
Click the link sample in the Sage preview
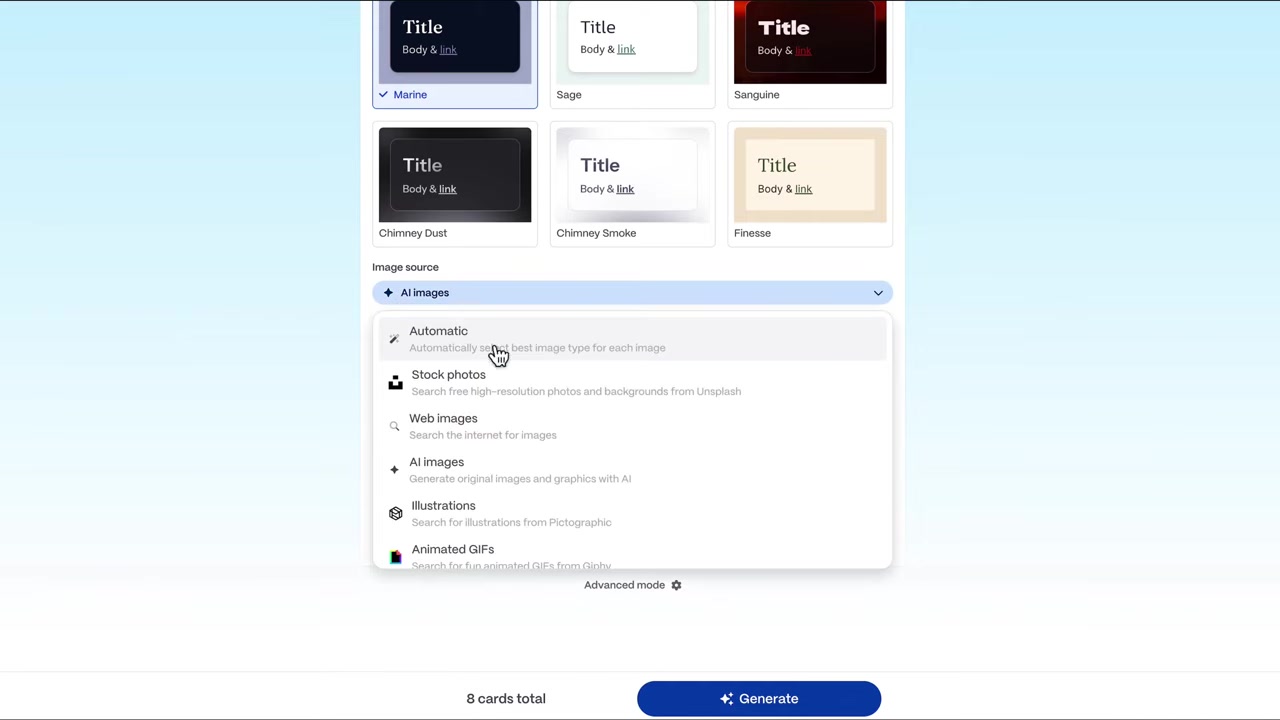tap(626, 49)
